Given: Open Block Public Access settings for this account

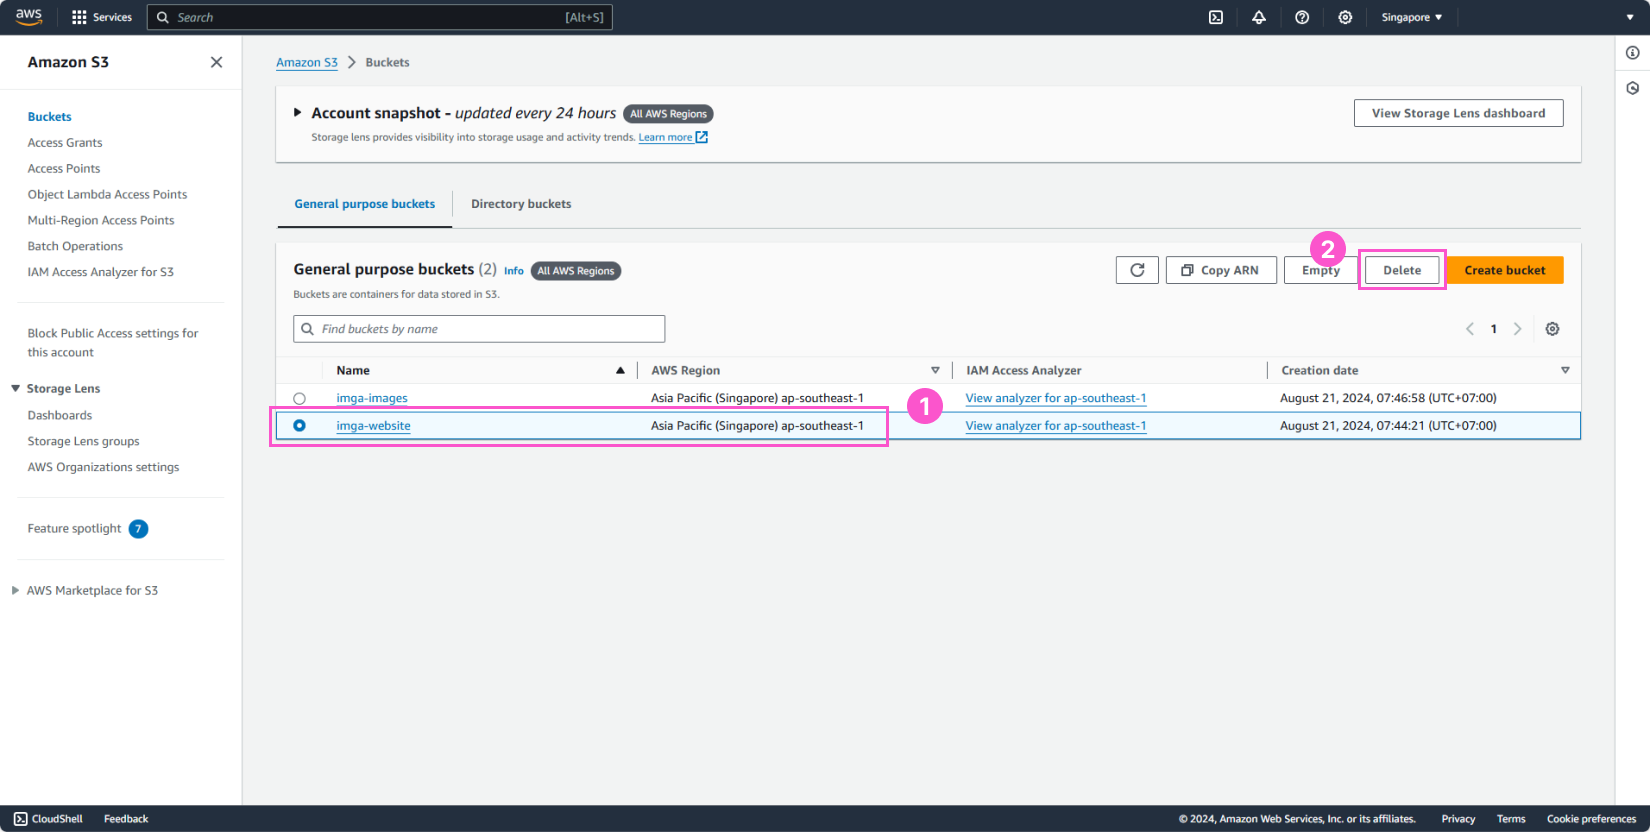Looking at the screenshot, I should [x=113, y=343].
